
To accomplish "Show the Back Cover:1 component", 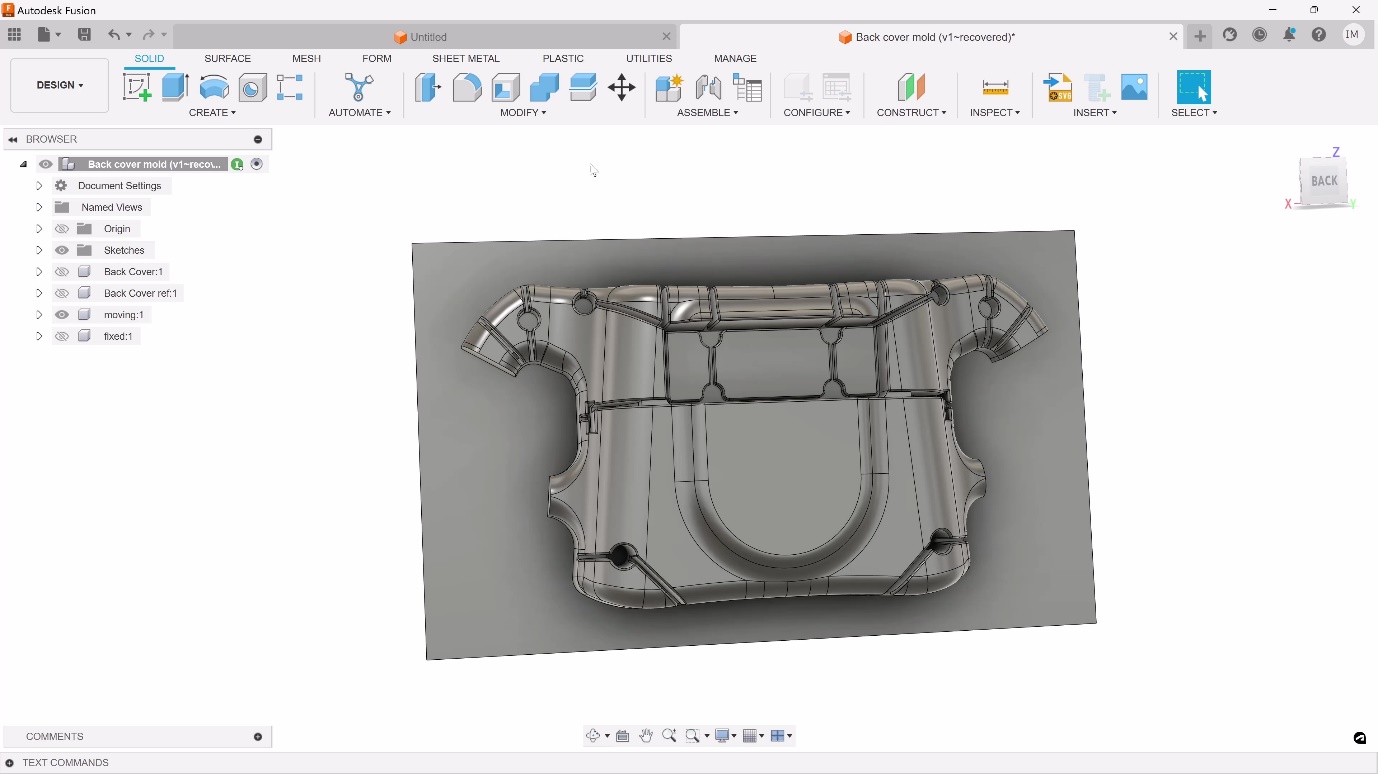I will 62,271.
